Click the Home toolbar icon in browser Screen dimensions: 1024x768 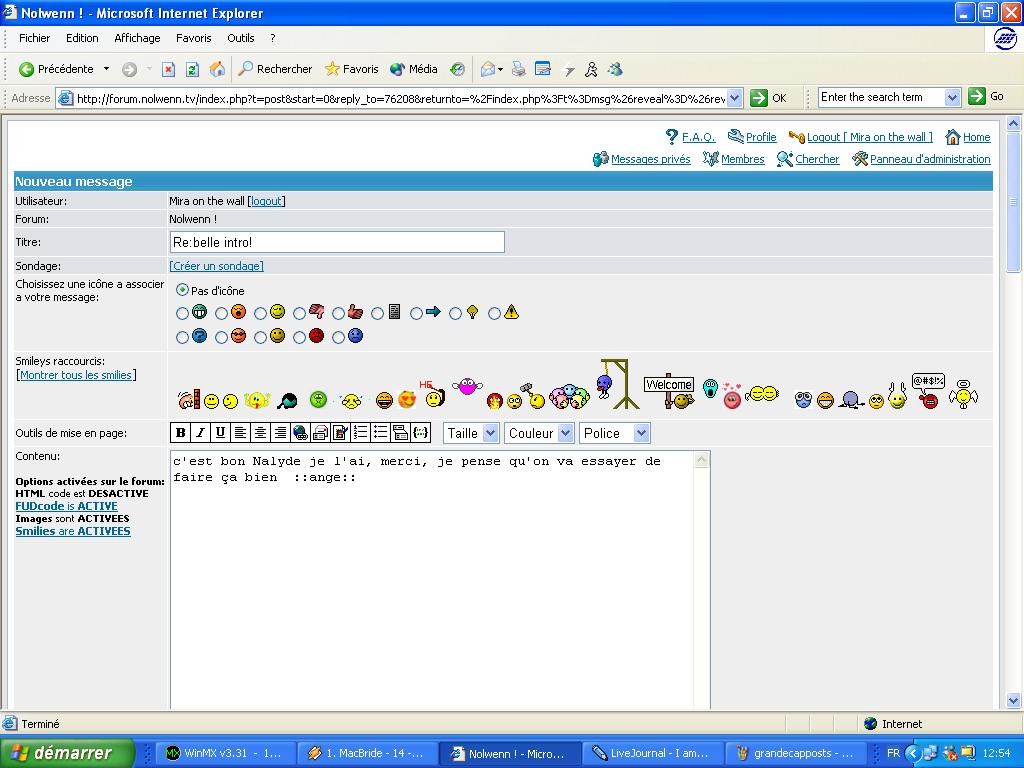pyautogui.click(x=217, y=69)
